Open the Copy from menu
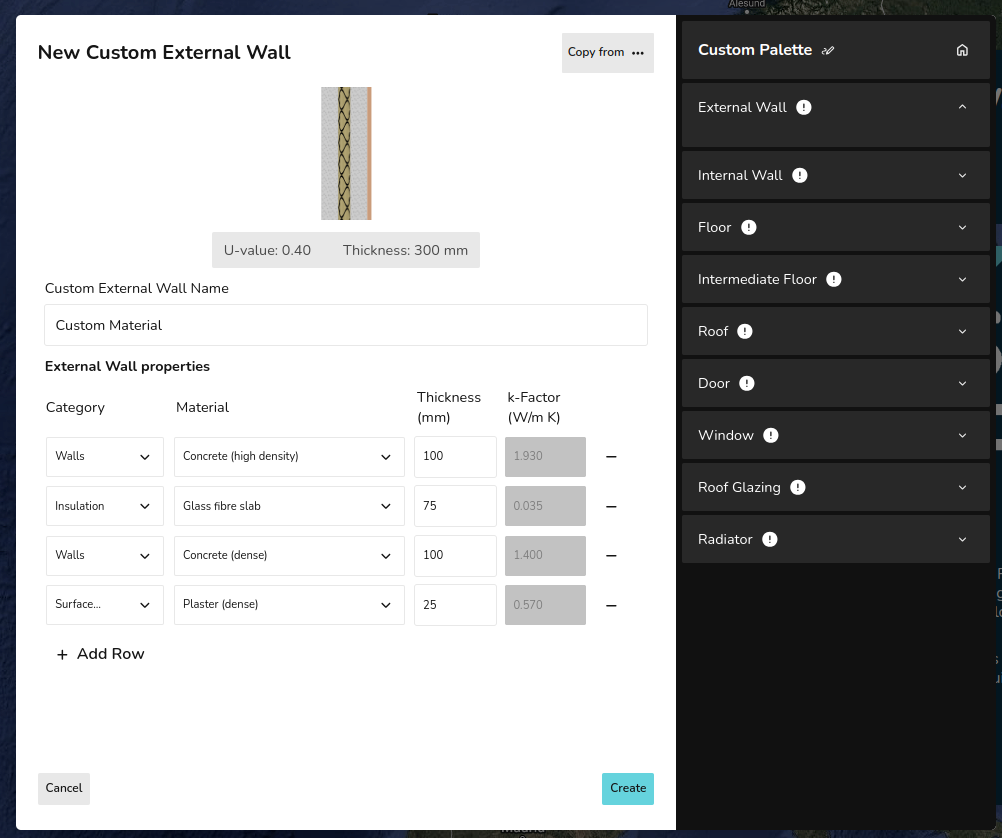1002x838 pixels. point(607,53)
